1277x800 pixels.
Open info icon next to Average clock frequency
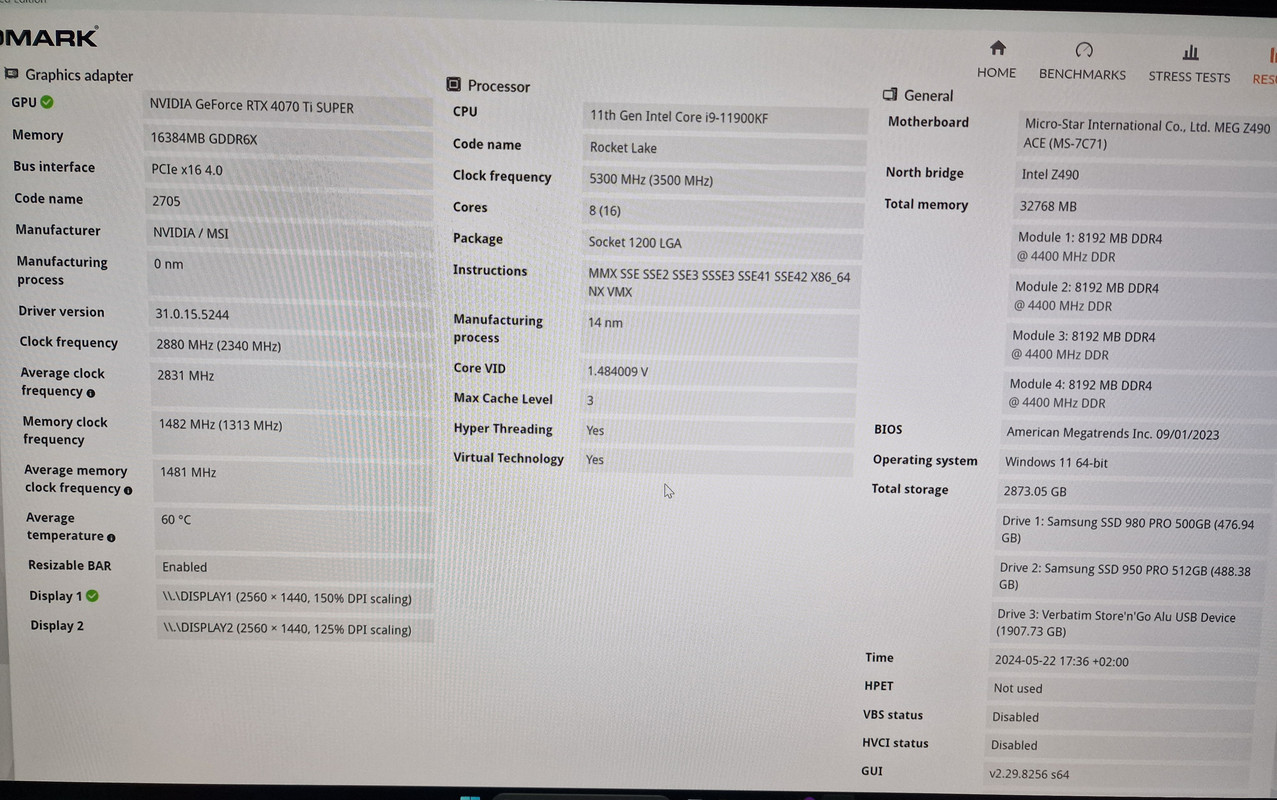pyautogui.click(x=91, y=393)
